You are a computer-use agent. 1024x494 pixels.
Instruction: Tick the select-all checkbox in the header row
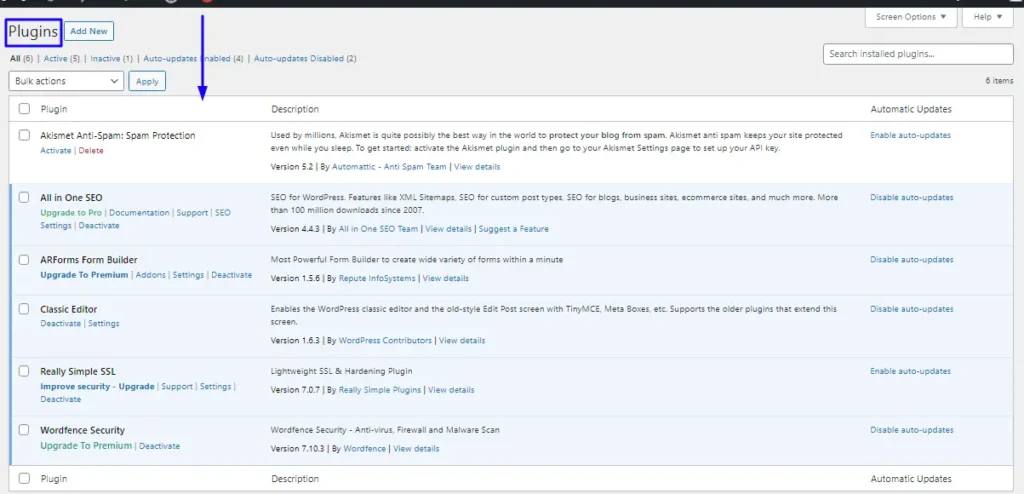tap(24, 109)
